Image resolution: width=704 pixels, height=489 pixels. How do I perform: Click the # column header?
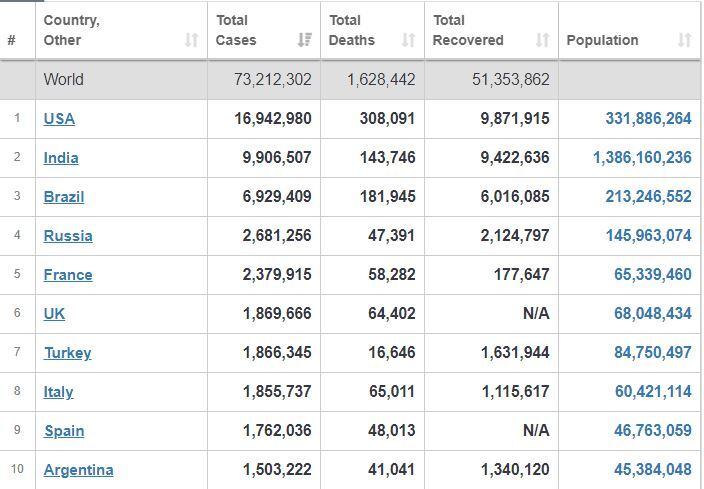click(12, 40)
